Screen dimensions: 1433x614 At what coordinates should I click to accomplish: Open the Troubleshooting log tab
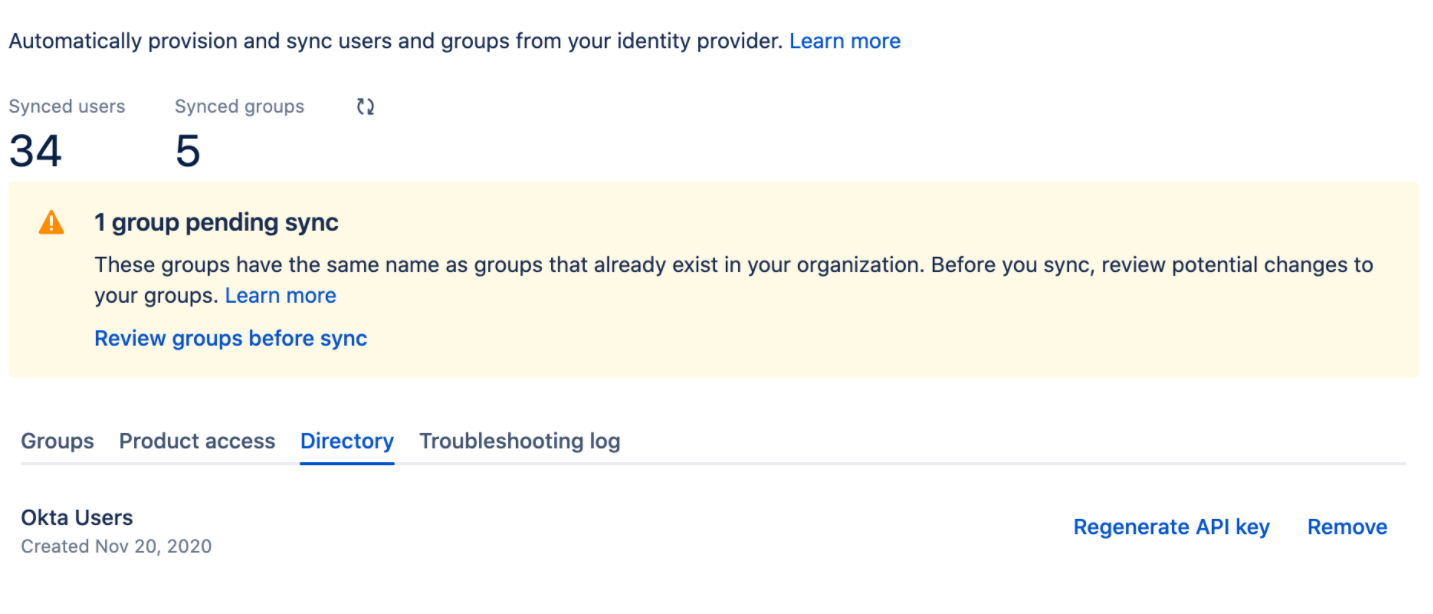point(519,441)
